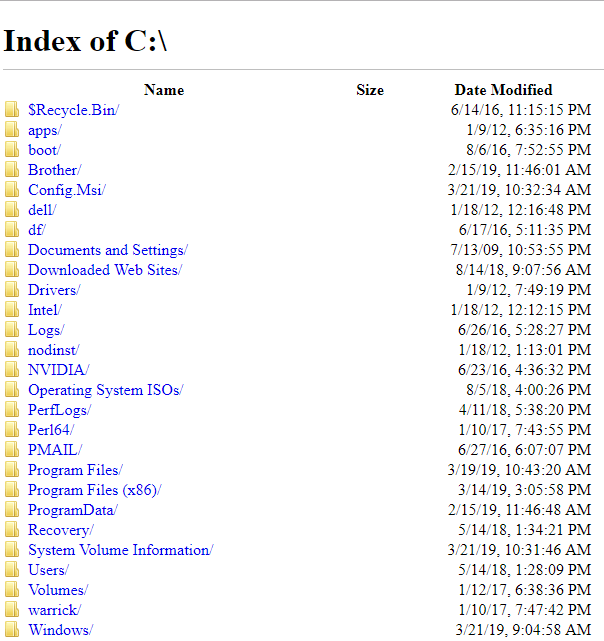Screen dimensions: 604x641
Task: Click folder icon beside Users/
Action: [12, 570]
